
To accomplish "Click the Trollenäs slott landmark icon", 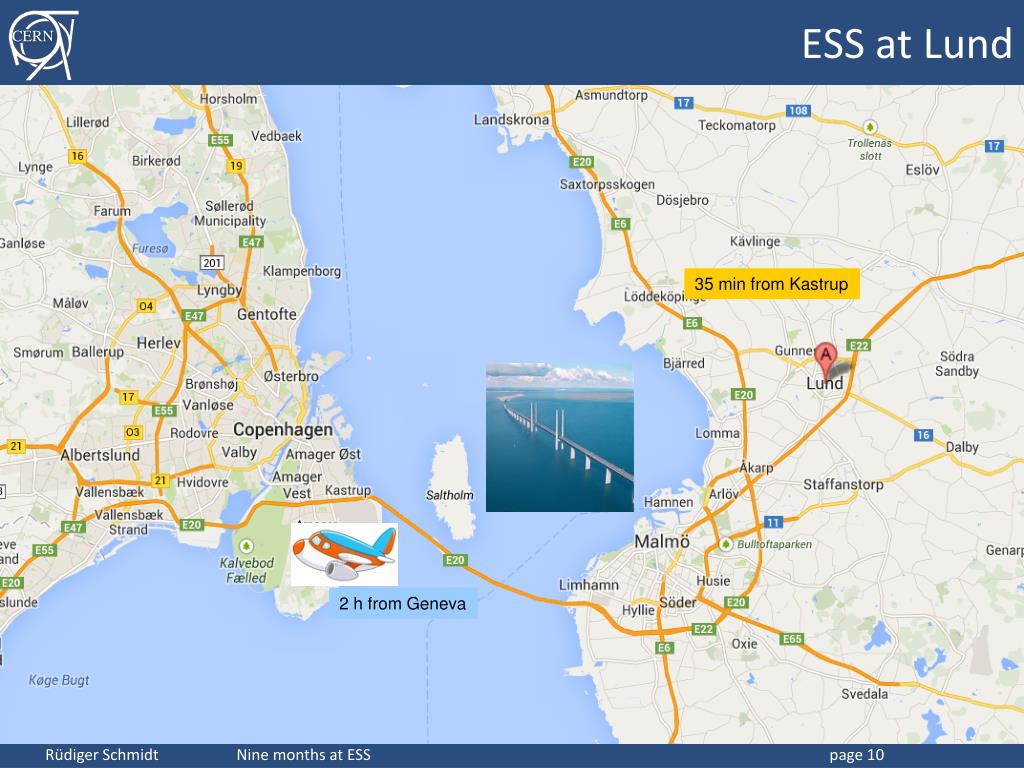I will pos(869,127).
